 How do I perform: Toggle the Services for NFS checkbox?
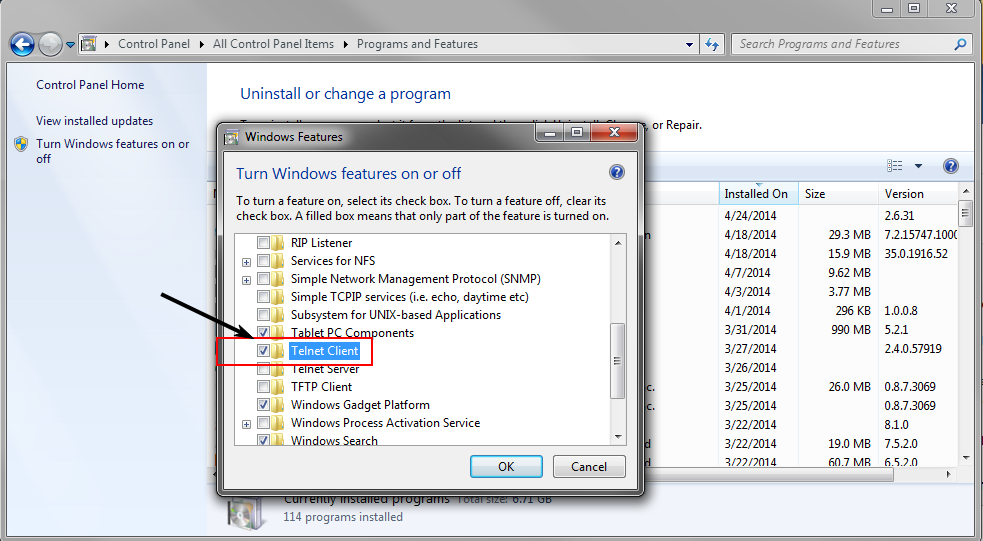coord(263,261)
